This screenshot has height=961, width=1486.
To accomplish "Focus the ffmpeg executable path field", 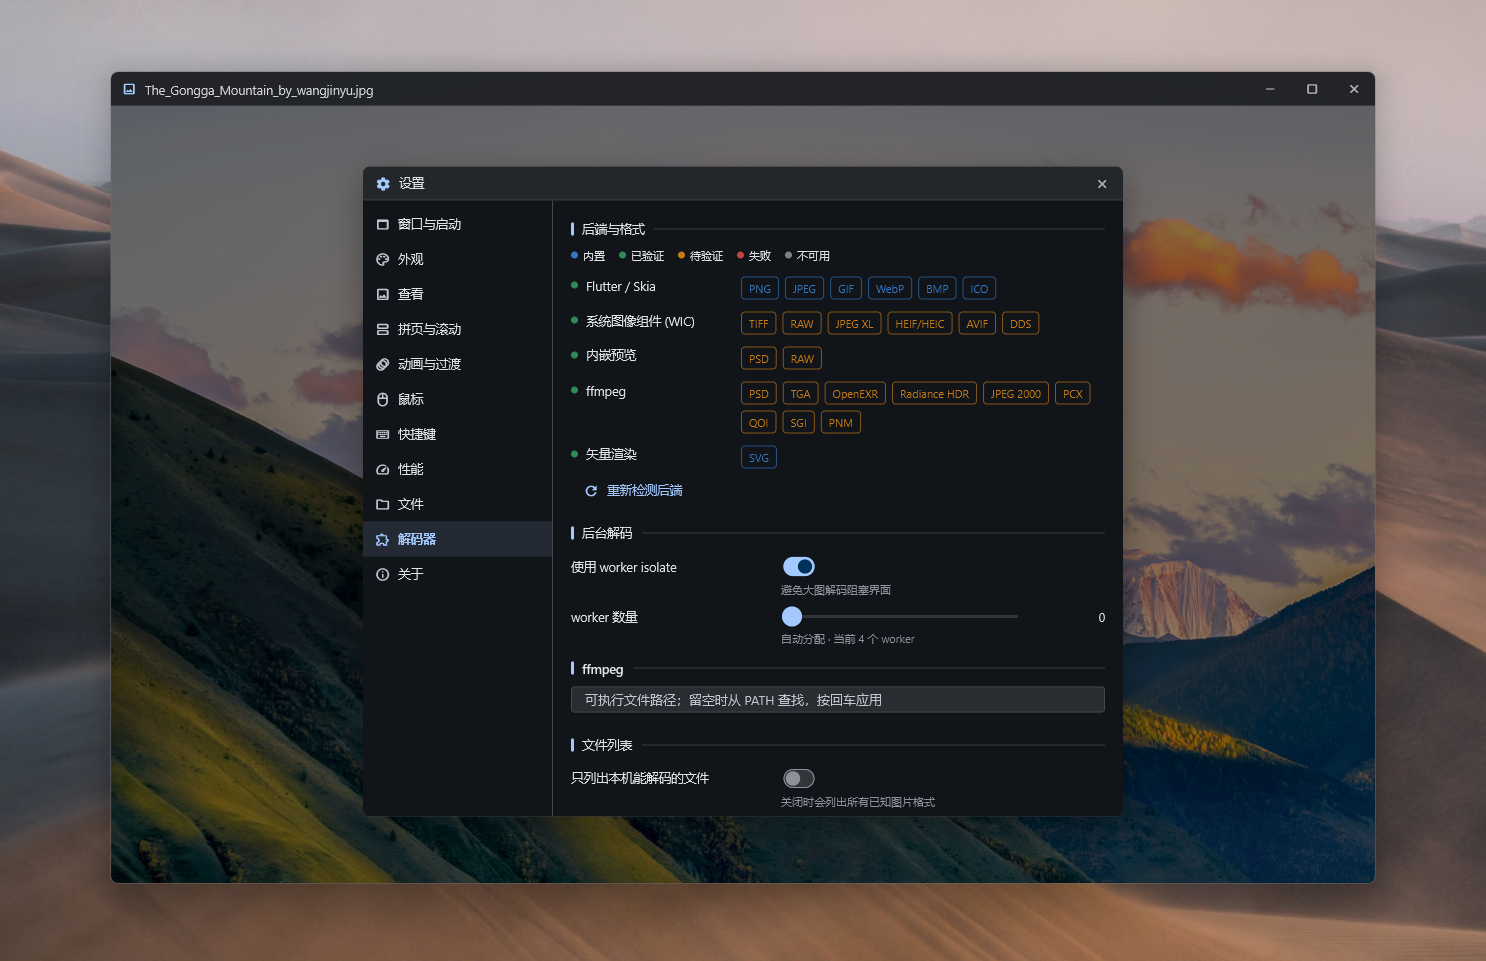I will (x=838, y=700).
